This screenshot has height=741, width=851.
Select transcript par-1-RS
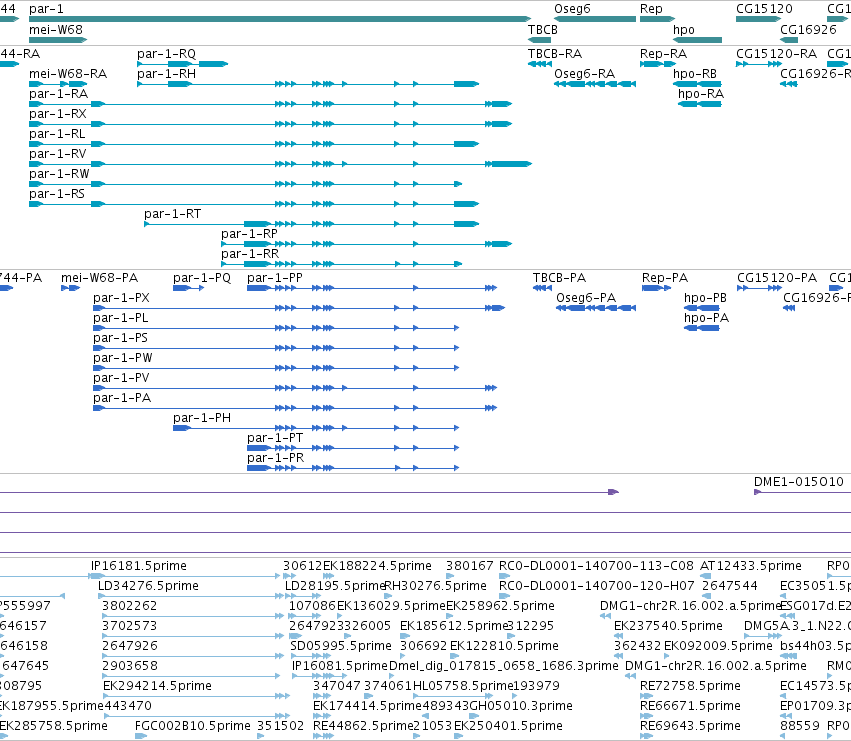click(254, 204)
